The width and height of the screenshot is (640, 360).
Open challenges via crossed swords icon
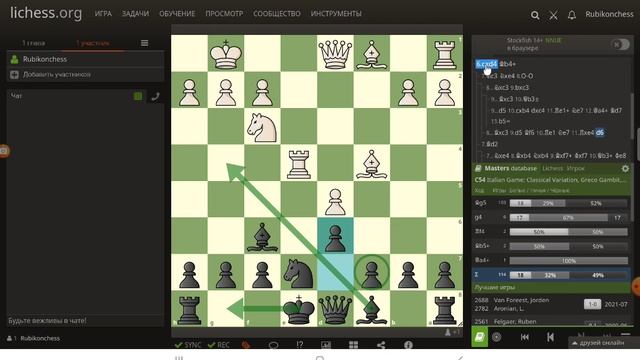553,15
